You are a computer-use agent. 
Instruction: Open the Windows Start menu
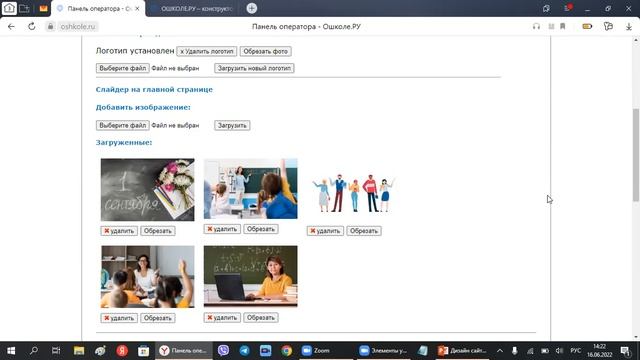tap(11, 351)
